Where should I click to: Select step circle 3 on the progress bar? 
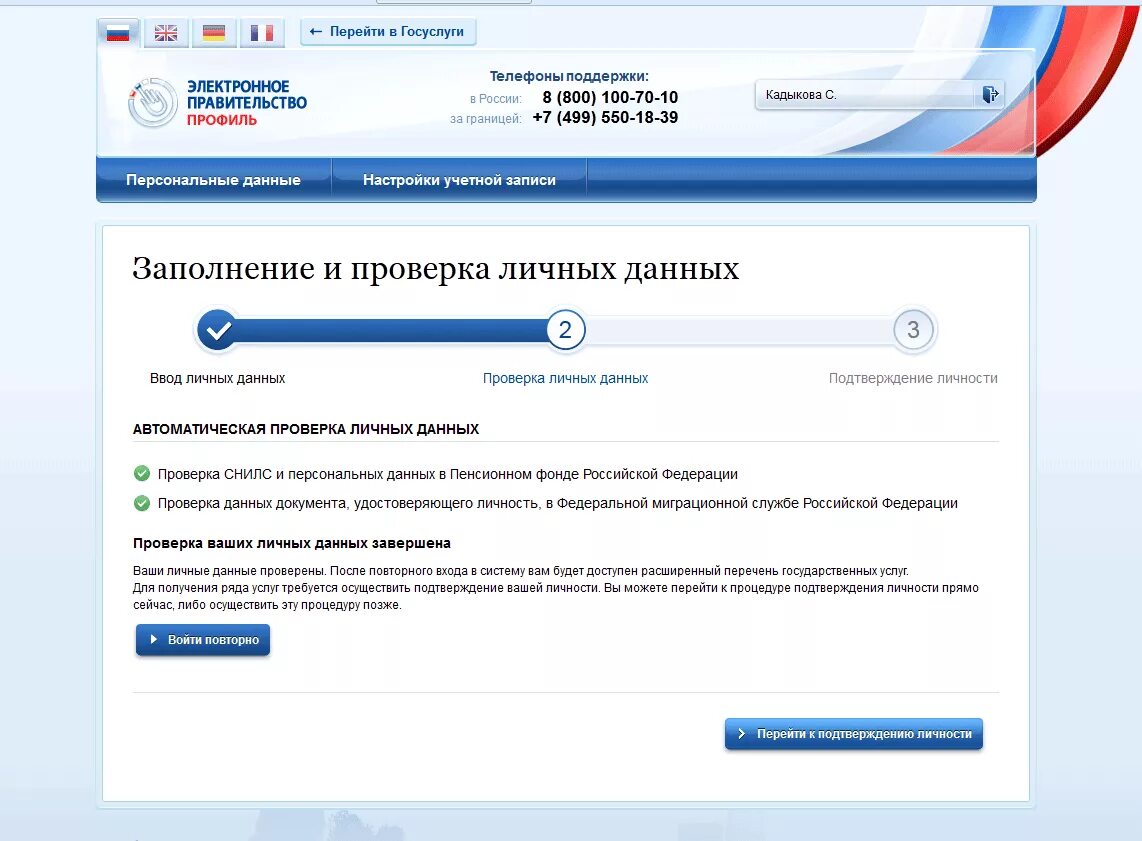[x=913, y=329]
